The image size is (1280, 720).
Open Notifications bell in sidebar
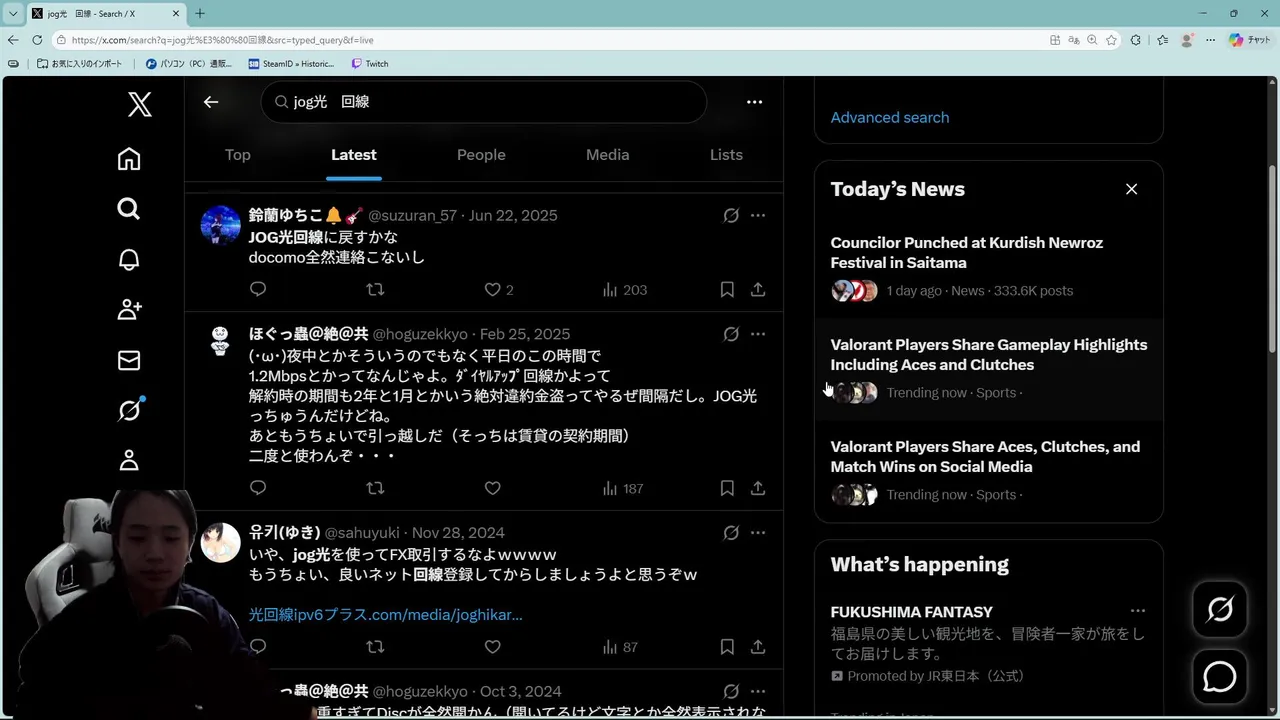tap(129, 259)
